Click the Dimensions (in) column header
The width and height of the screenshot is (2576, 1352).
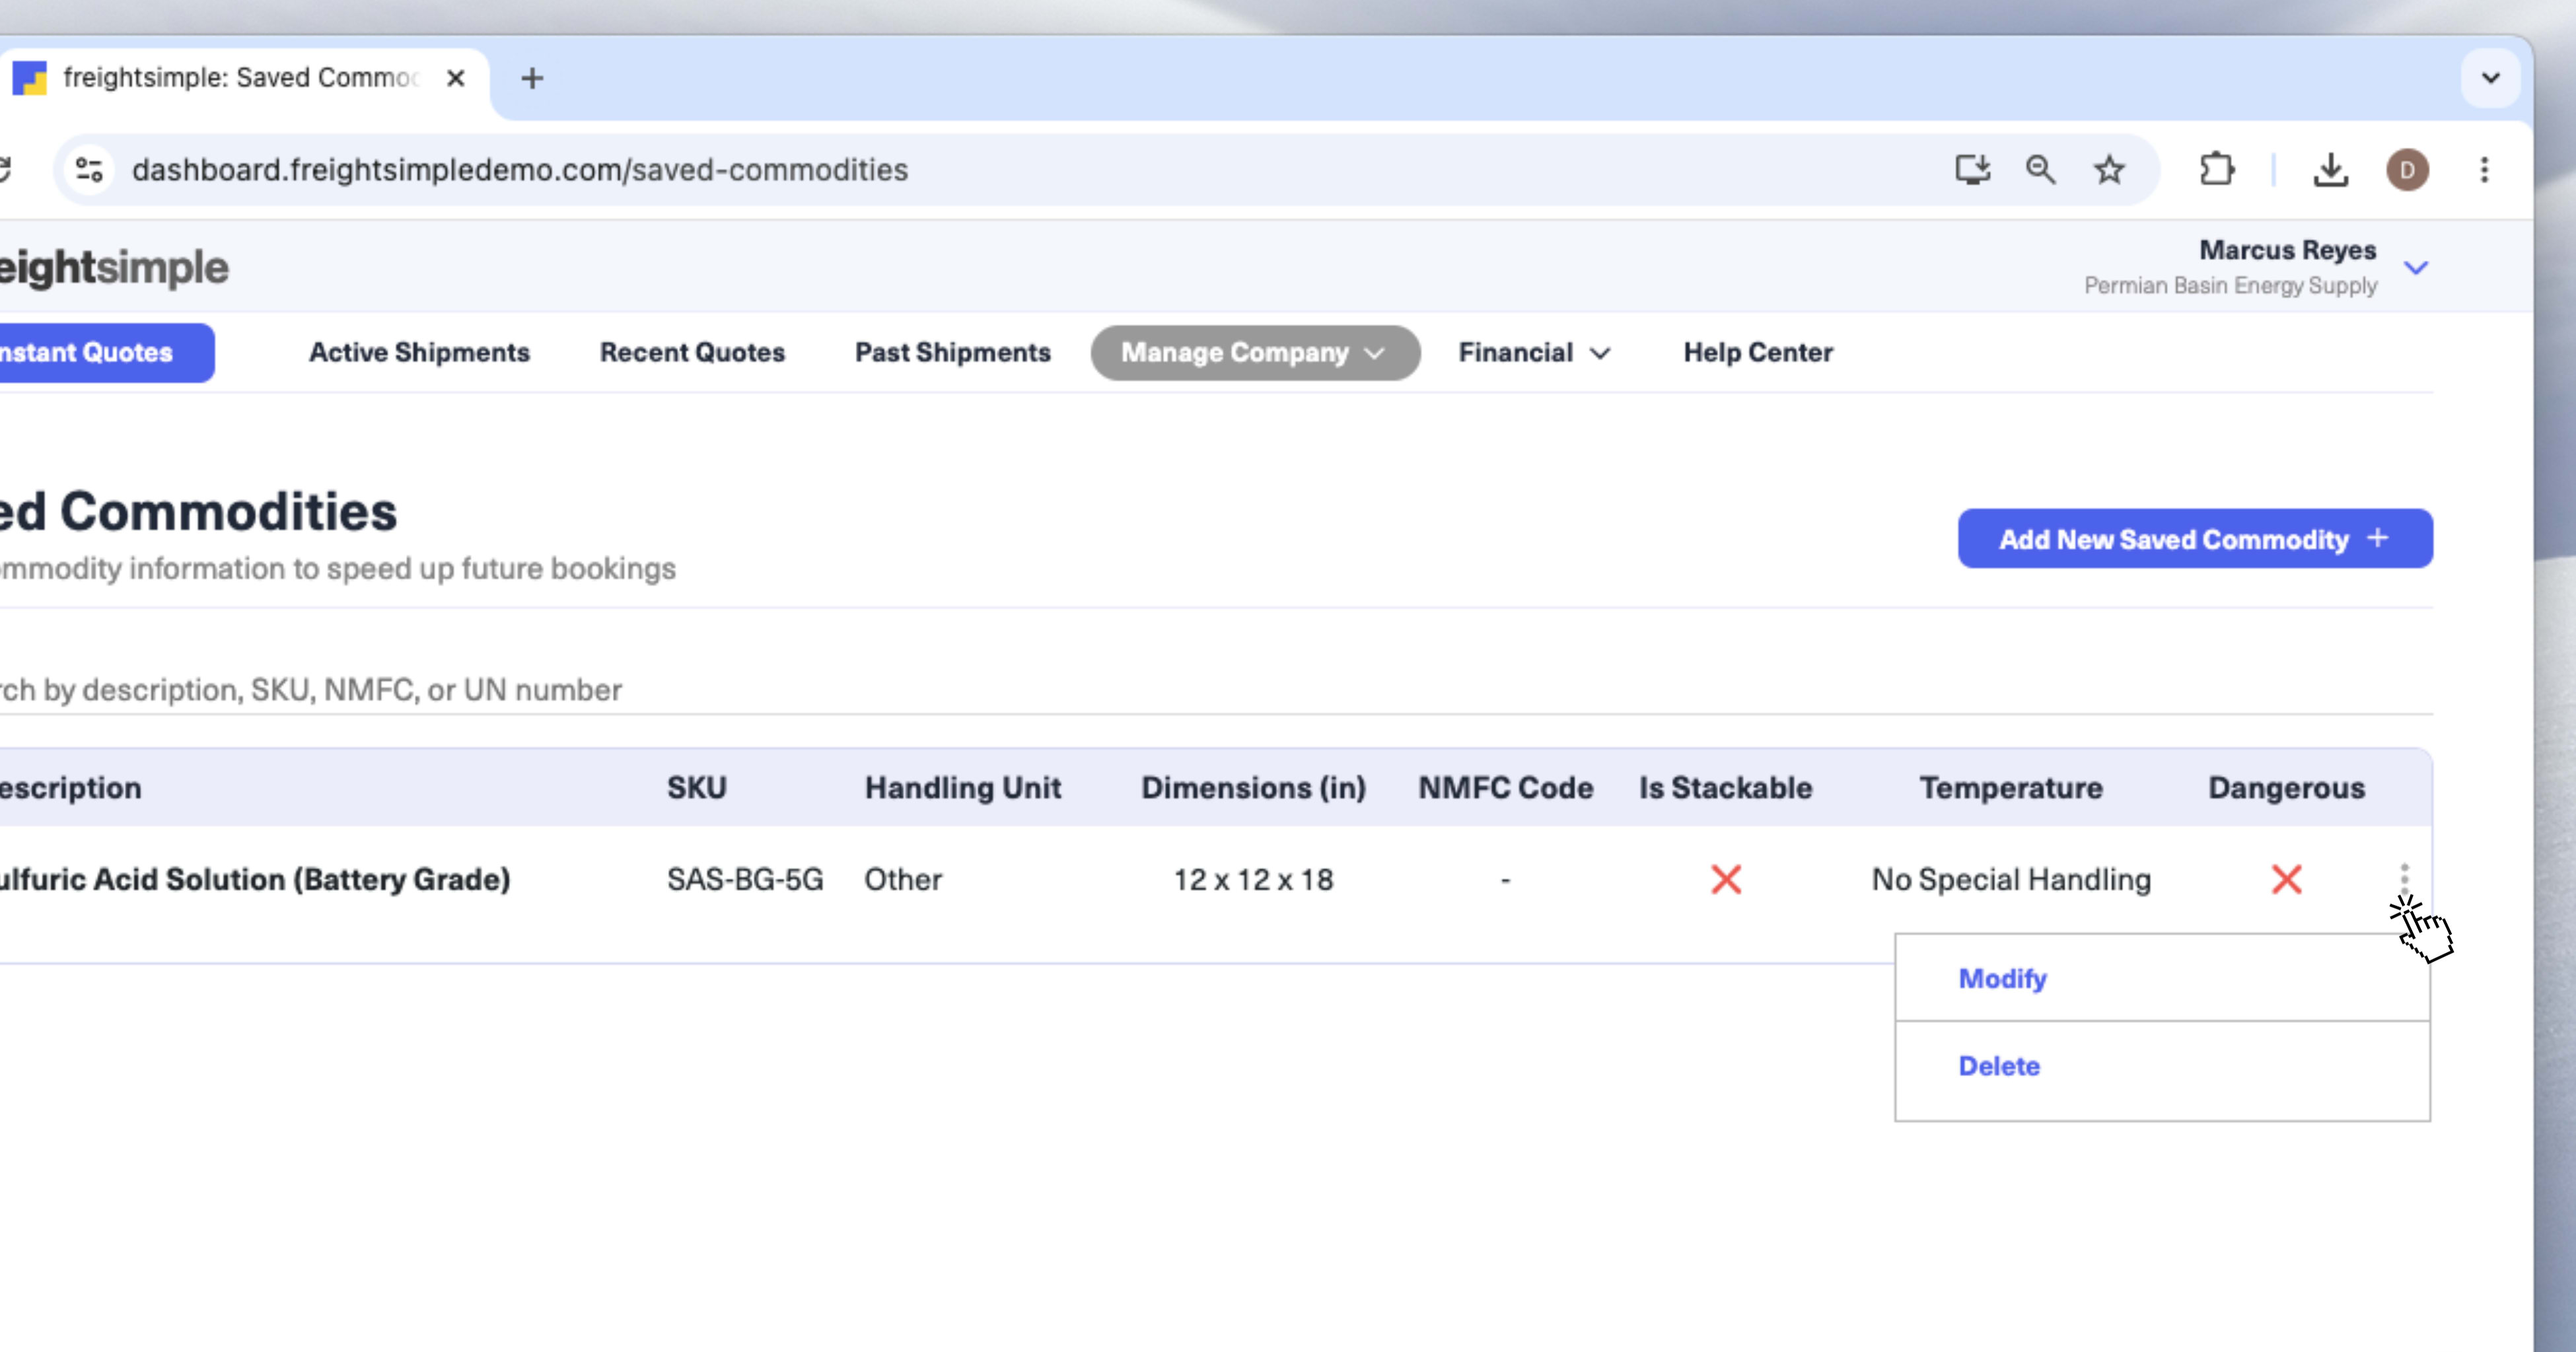(1253, 788)
